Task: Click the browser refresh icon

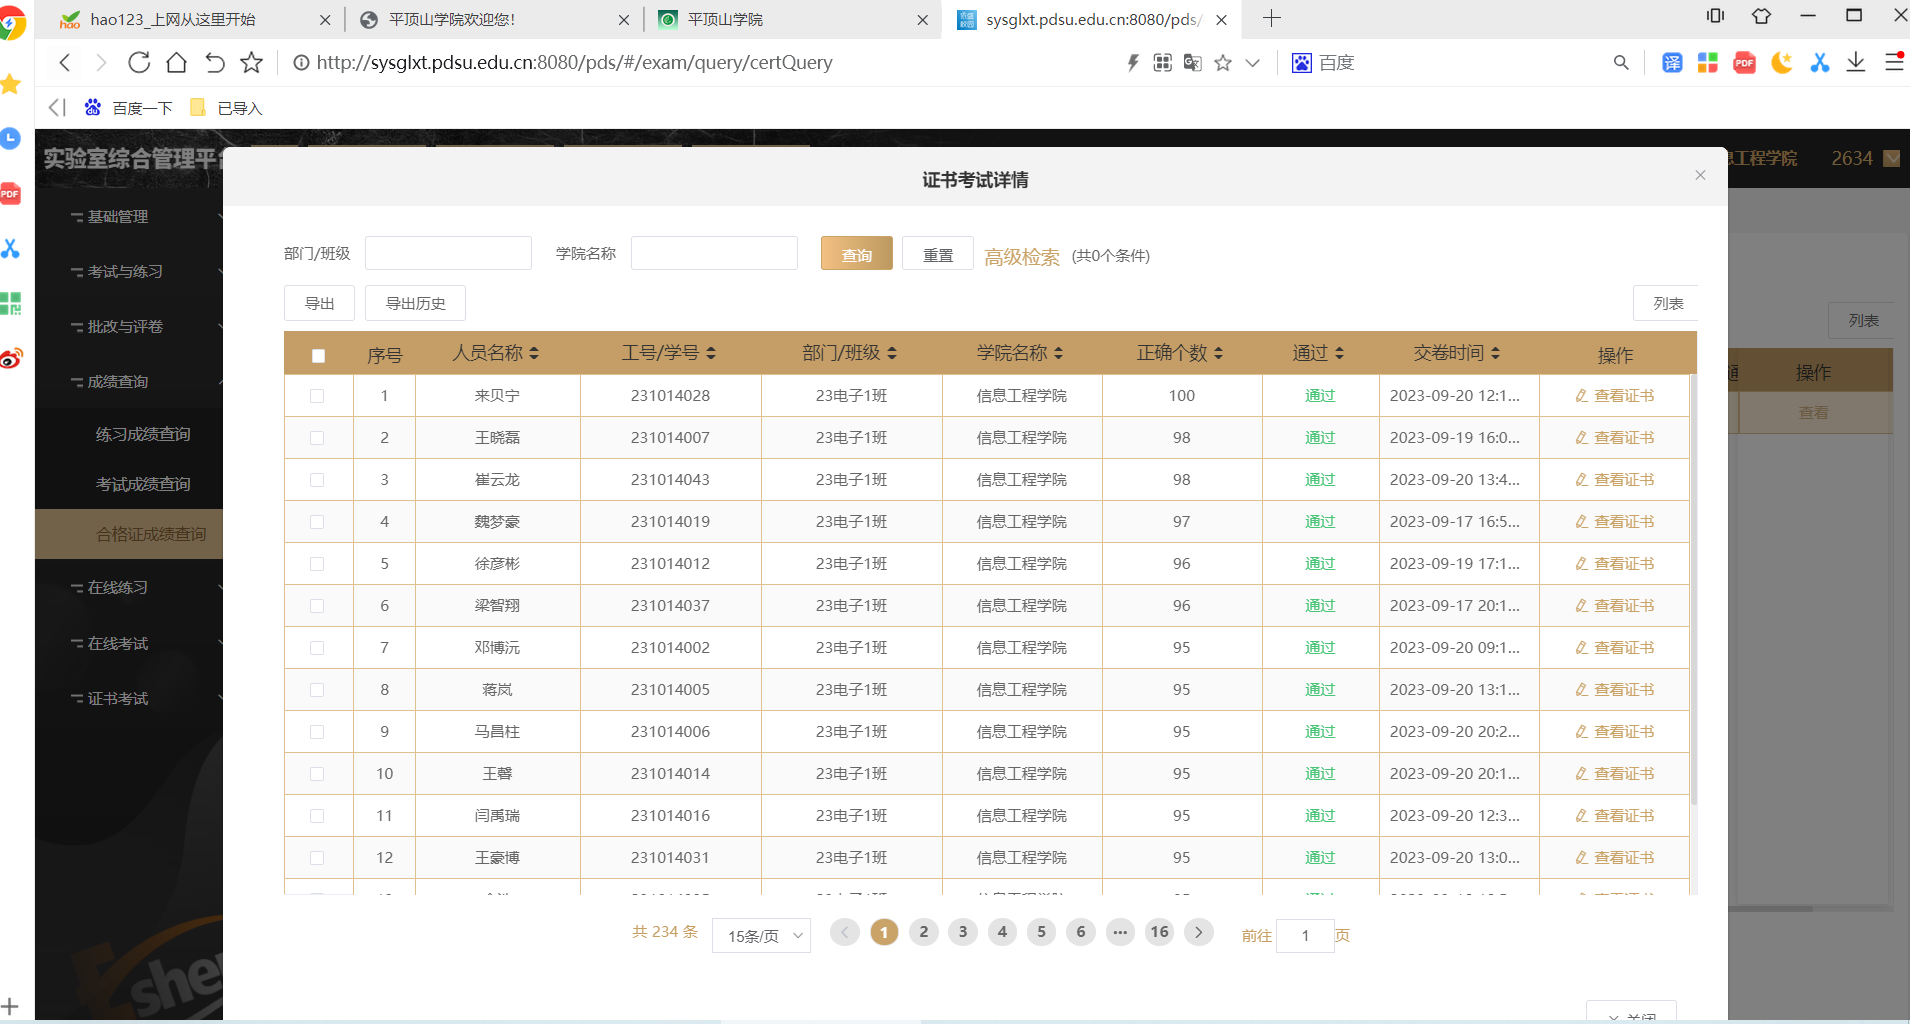Action: click(x=139, y=63)
